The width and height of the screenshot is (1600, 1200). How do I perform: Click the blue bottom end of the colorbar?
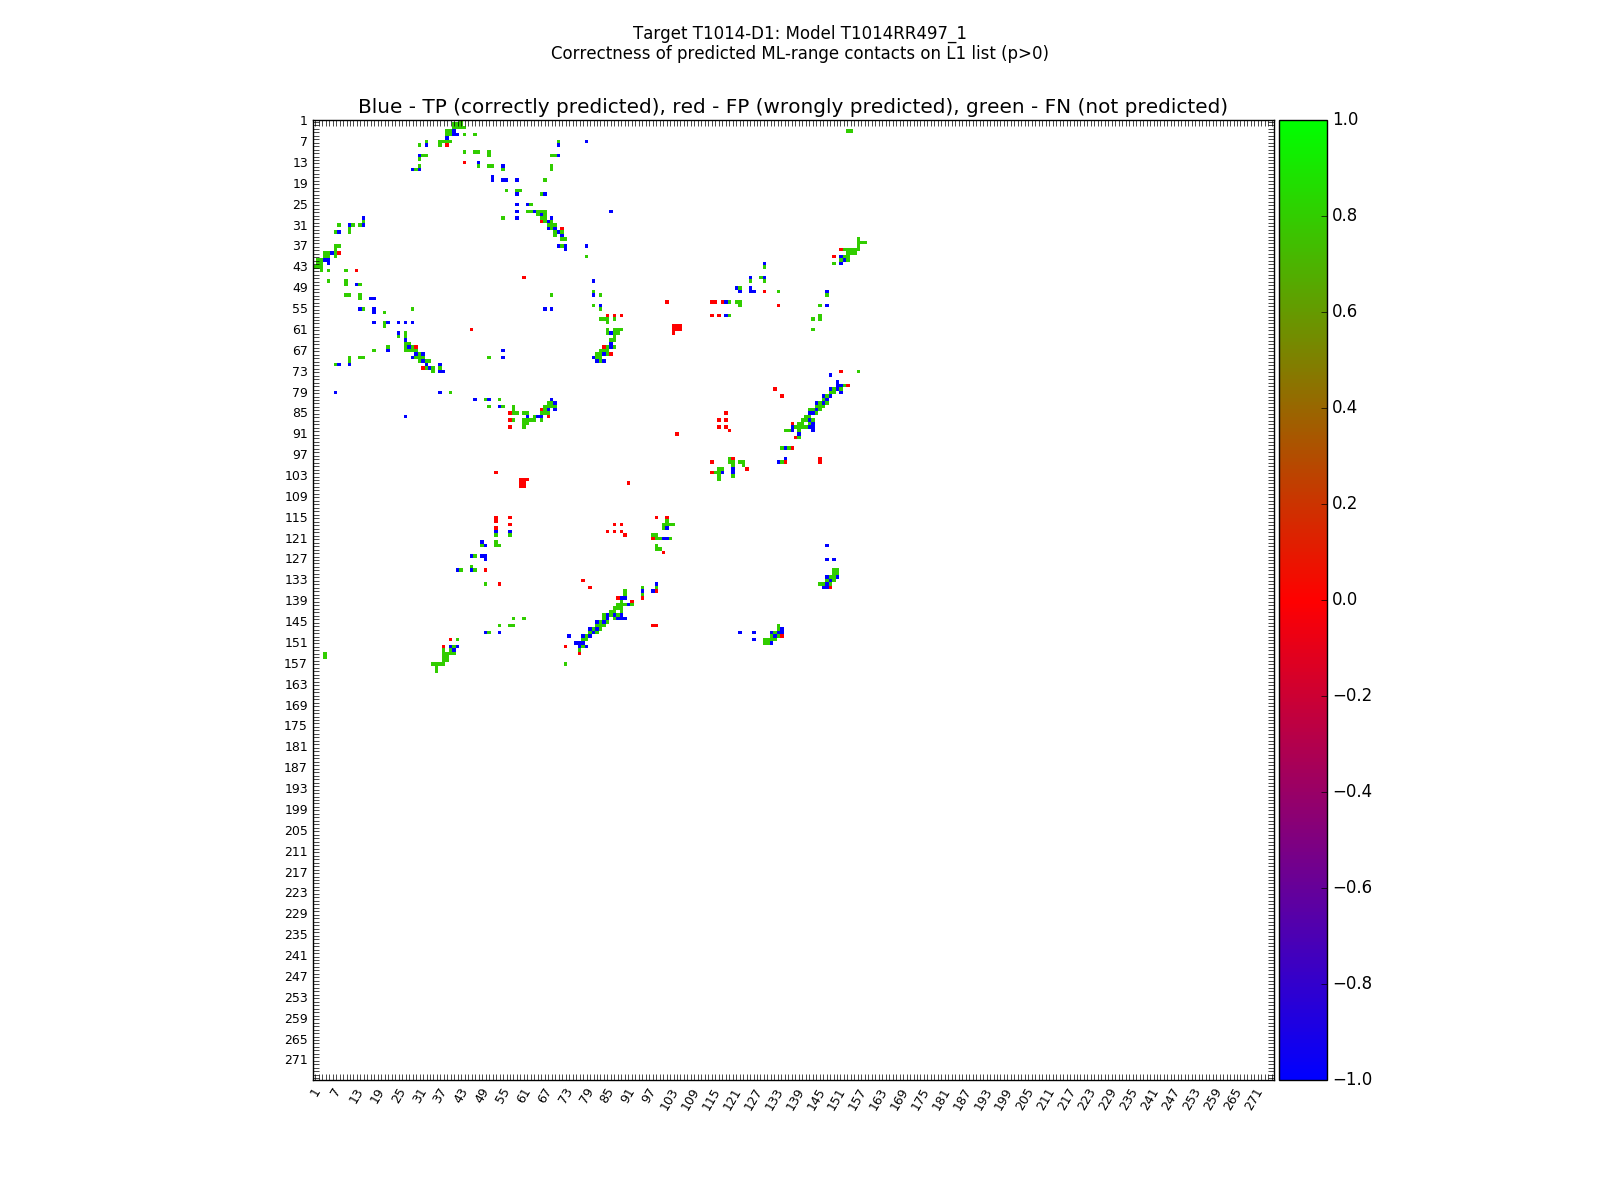pos(1302,1073)
